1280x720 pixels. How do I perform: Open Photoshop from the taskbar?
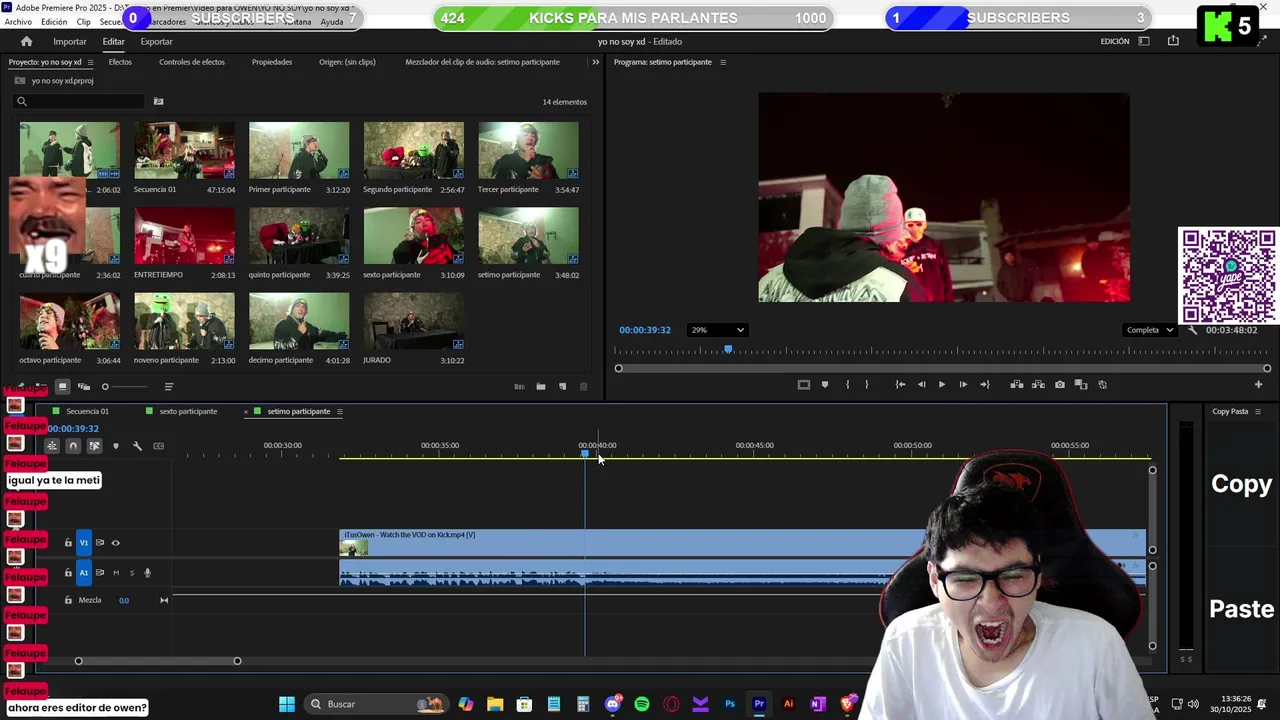tap(730, 704)
